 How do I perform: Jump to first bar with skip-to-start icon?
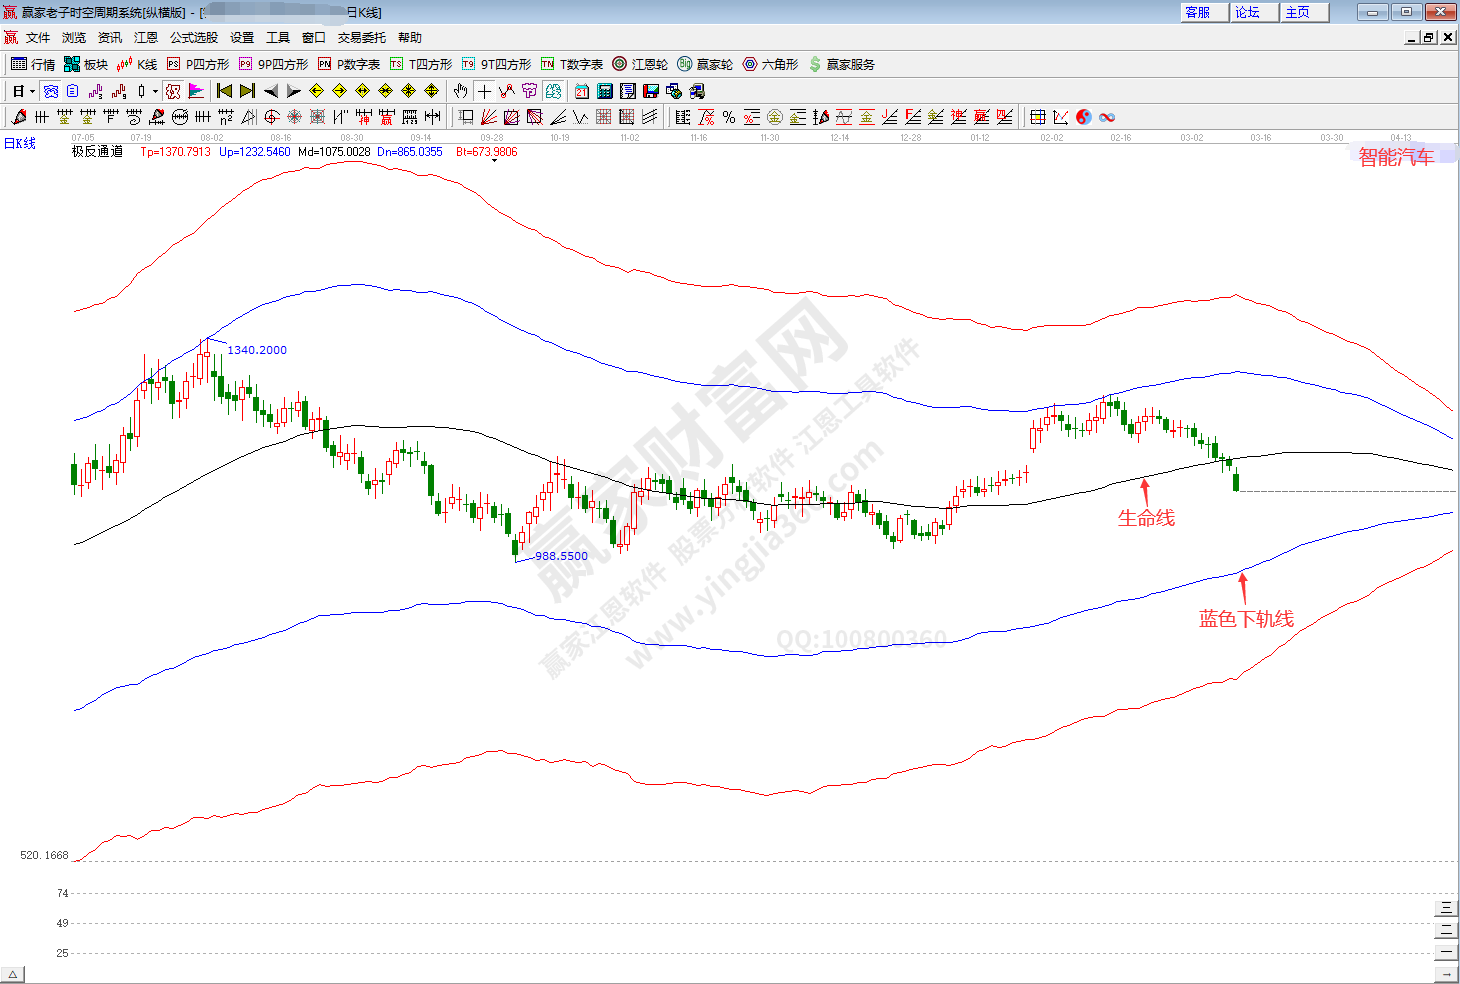point(224,91)
